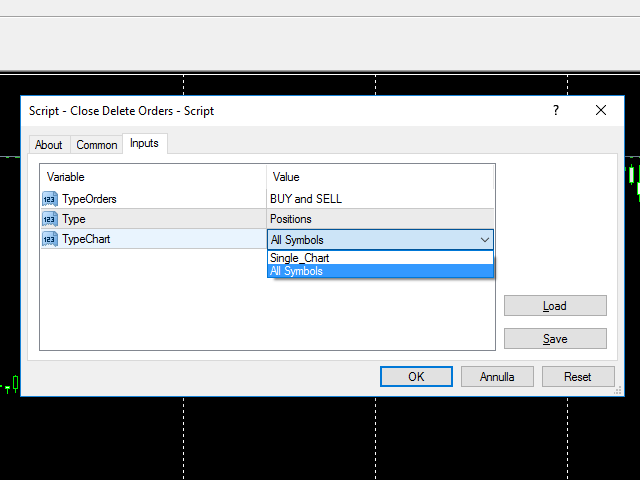
Task: Open the TypeChart value dropdown arrow
Action: click(x=484, y=240)
